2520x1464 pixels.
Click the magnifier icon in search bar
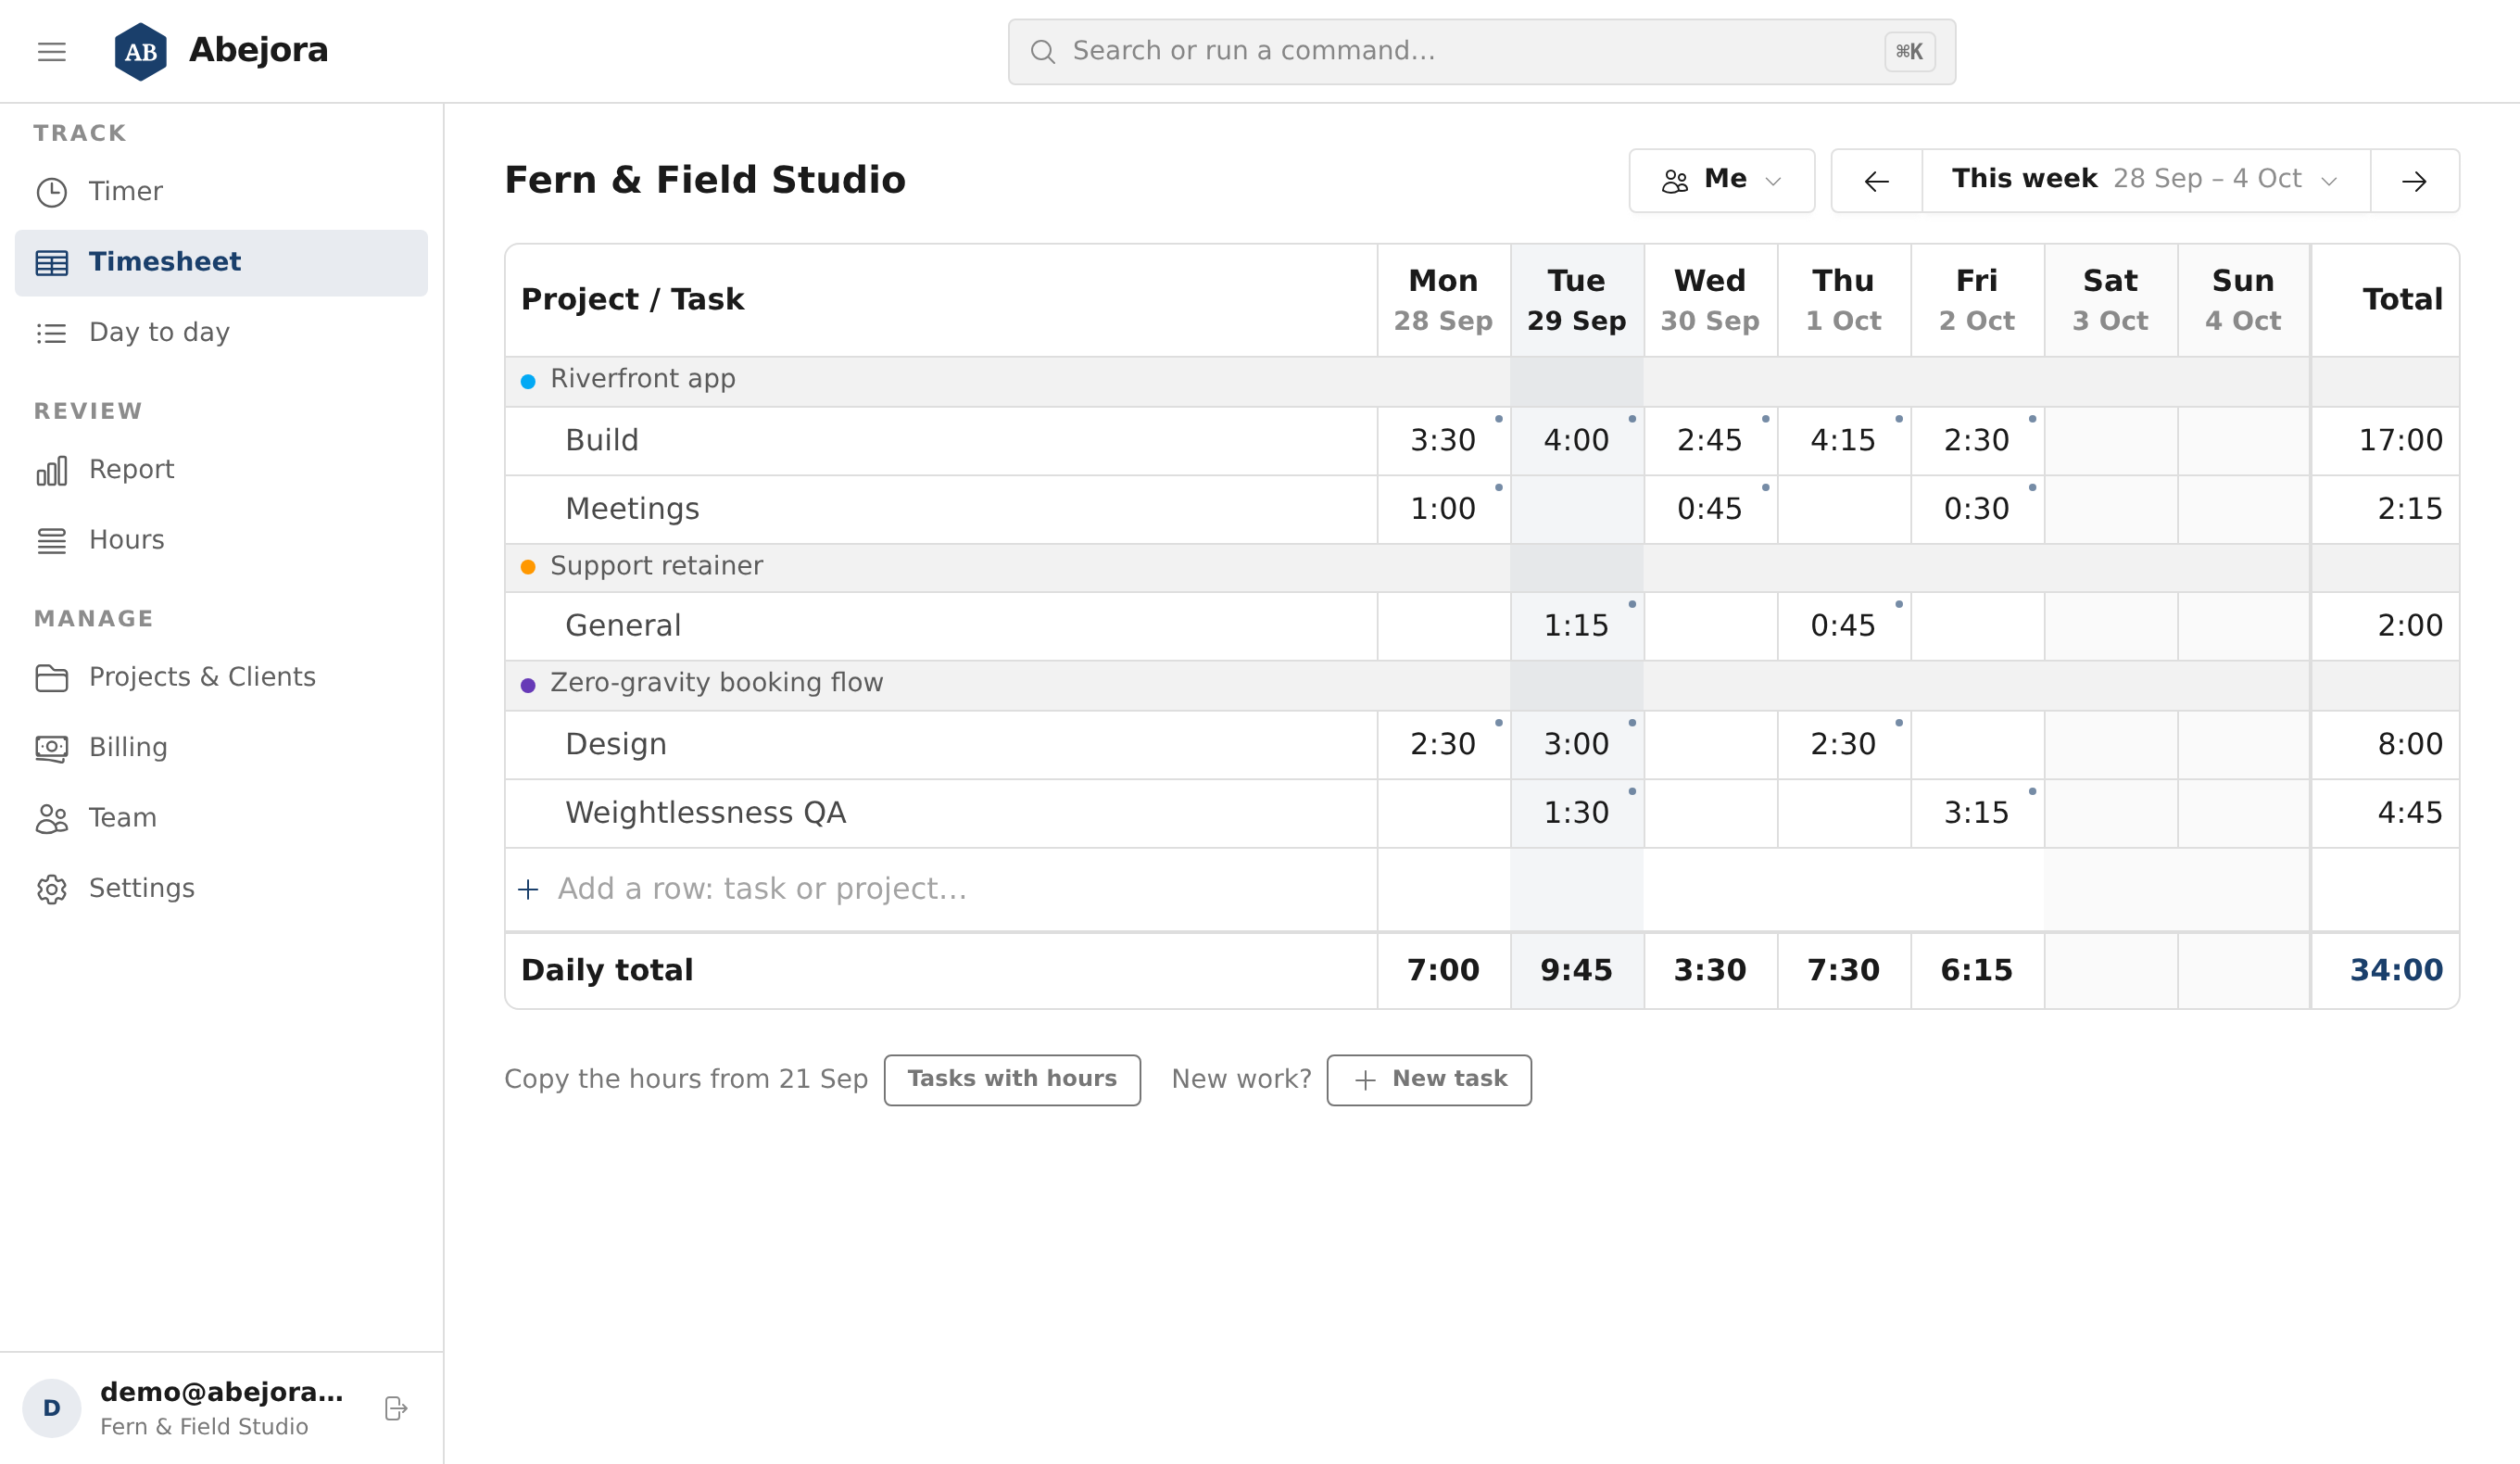(1042, 52)
